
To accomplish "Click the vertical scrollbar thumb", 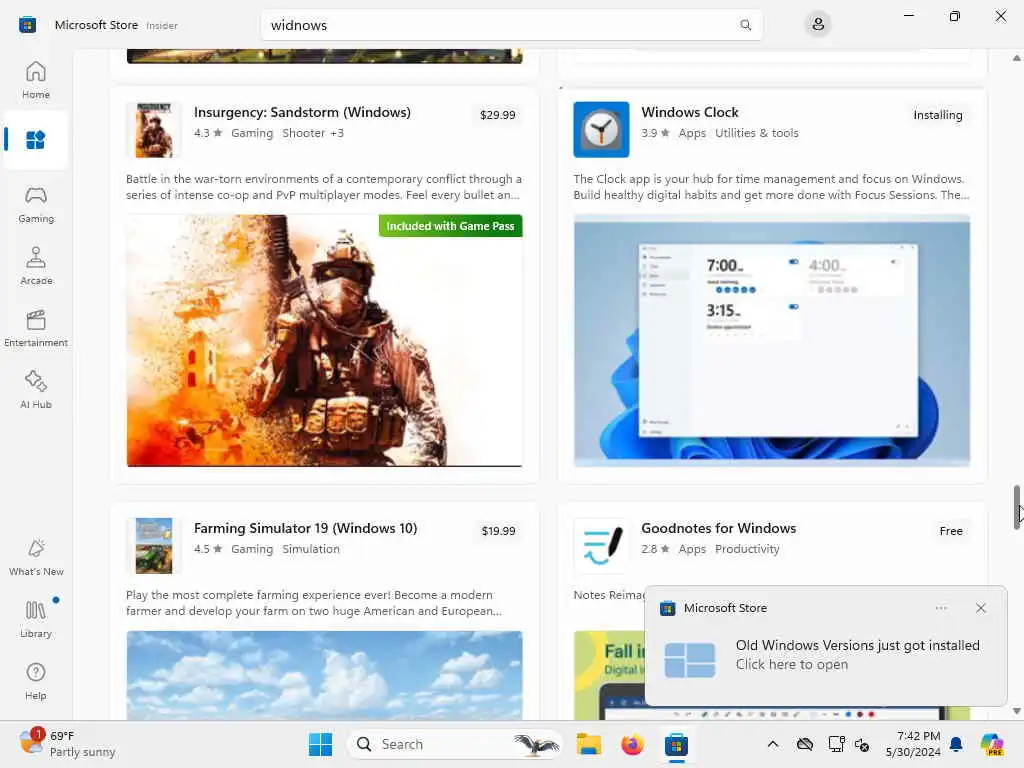I will [x=1017, y=507].
